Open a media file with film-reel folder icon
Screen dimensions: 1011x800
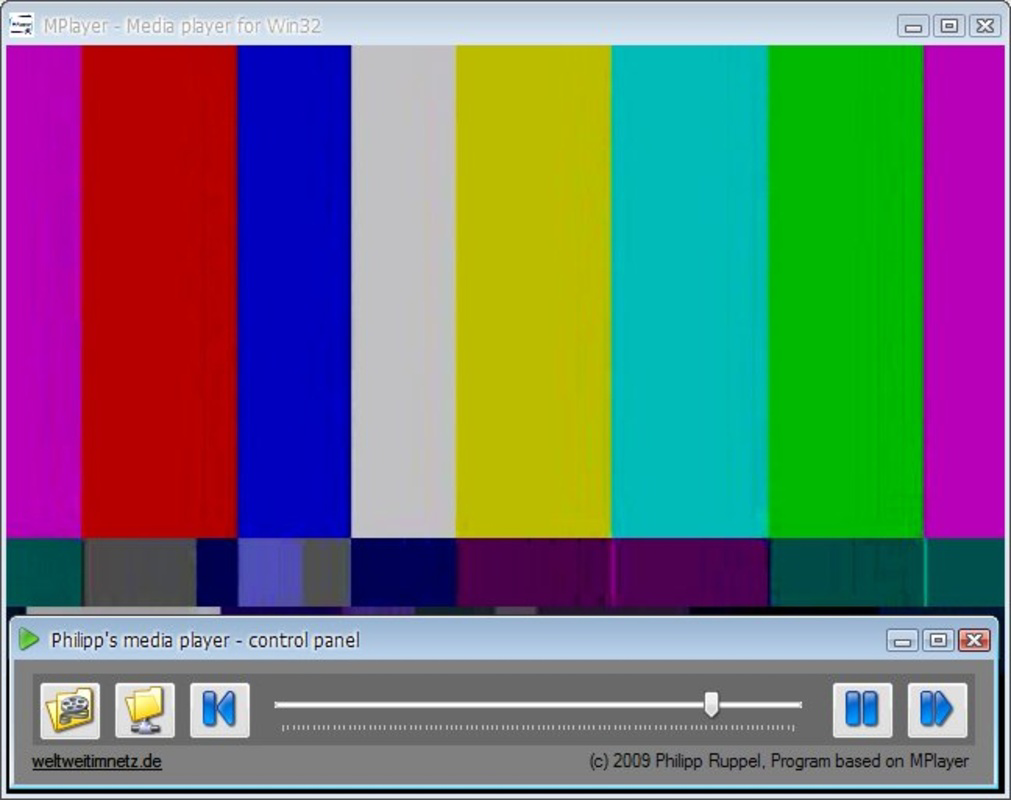click(x=70, y=710)
